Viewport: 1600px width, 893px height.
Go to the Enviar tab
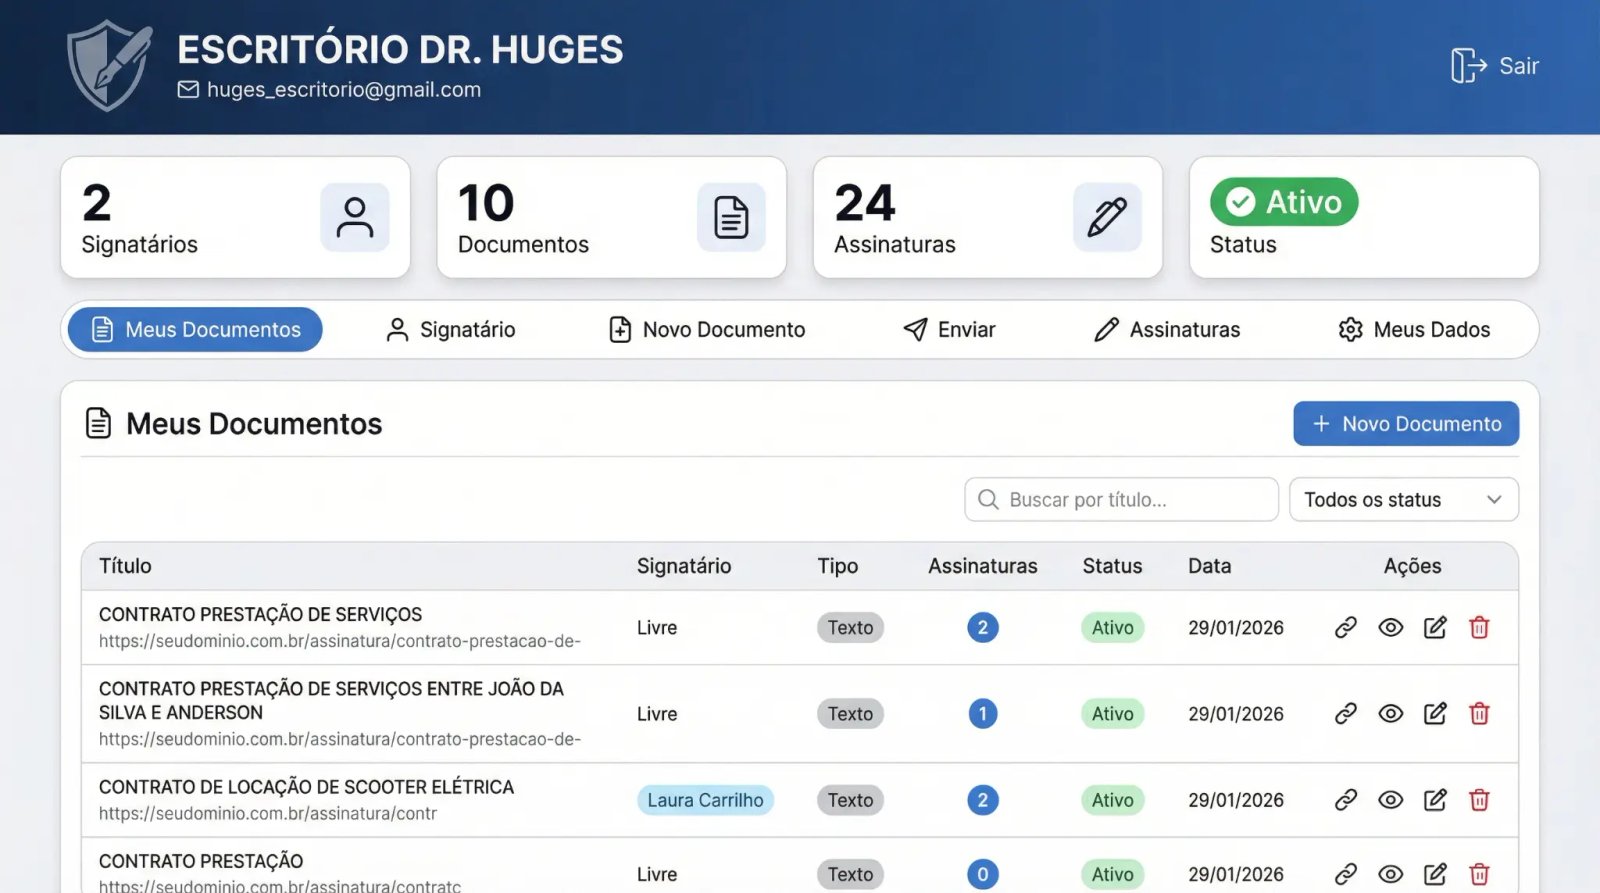pos(949,330)
